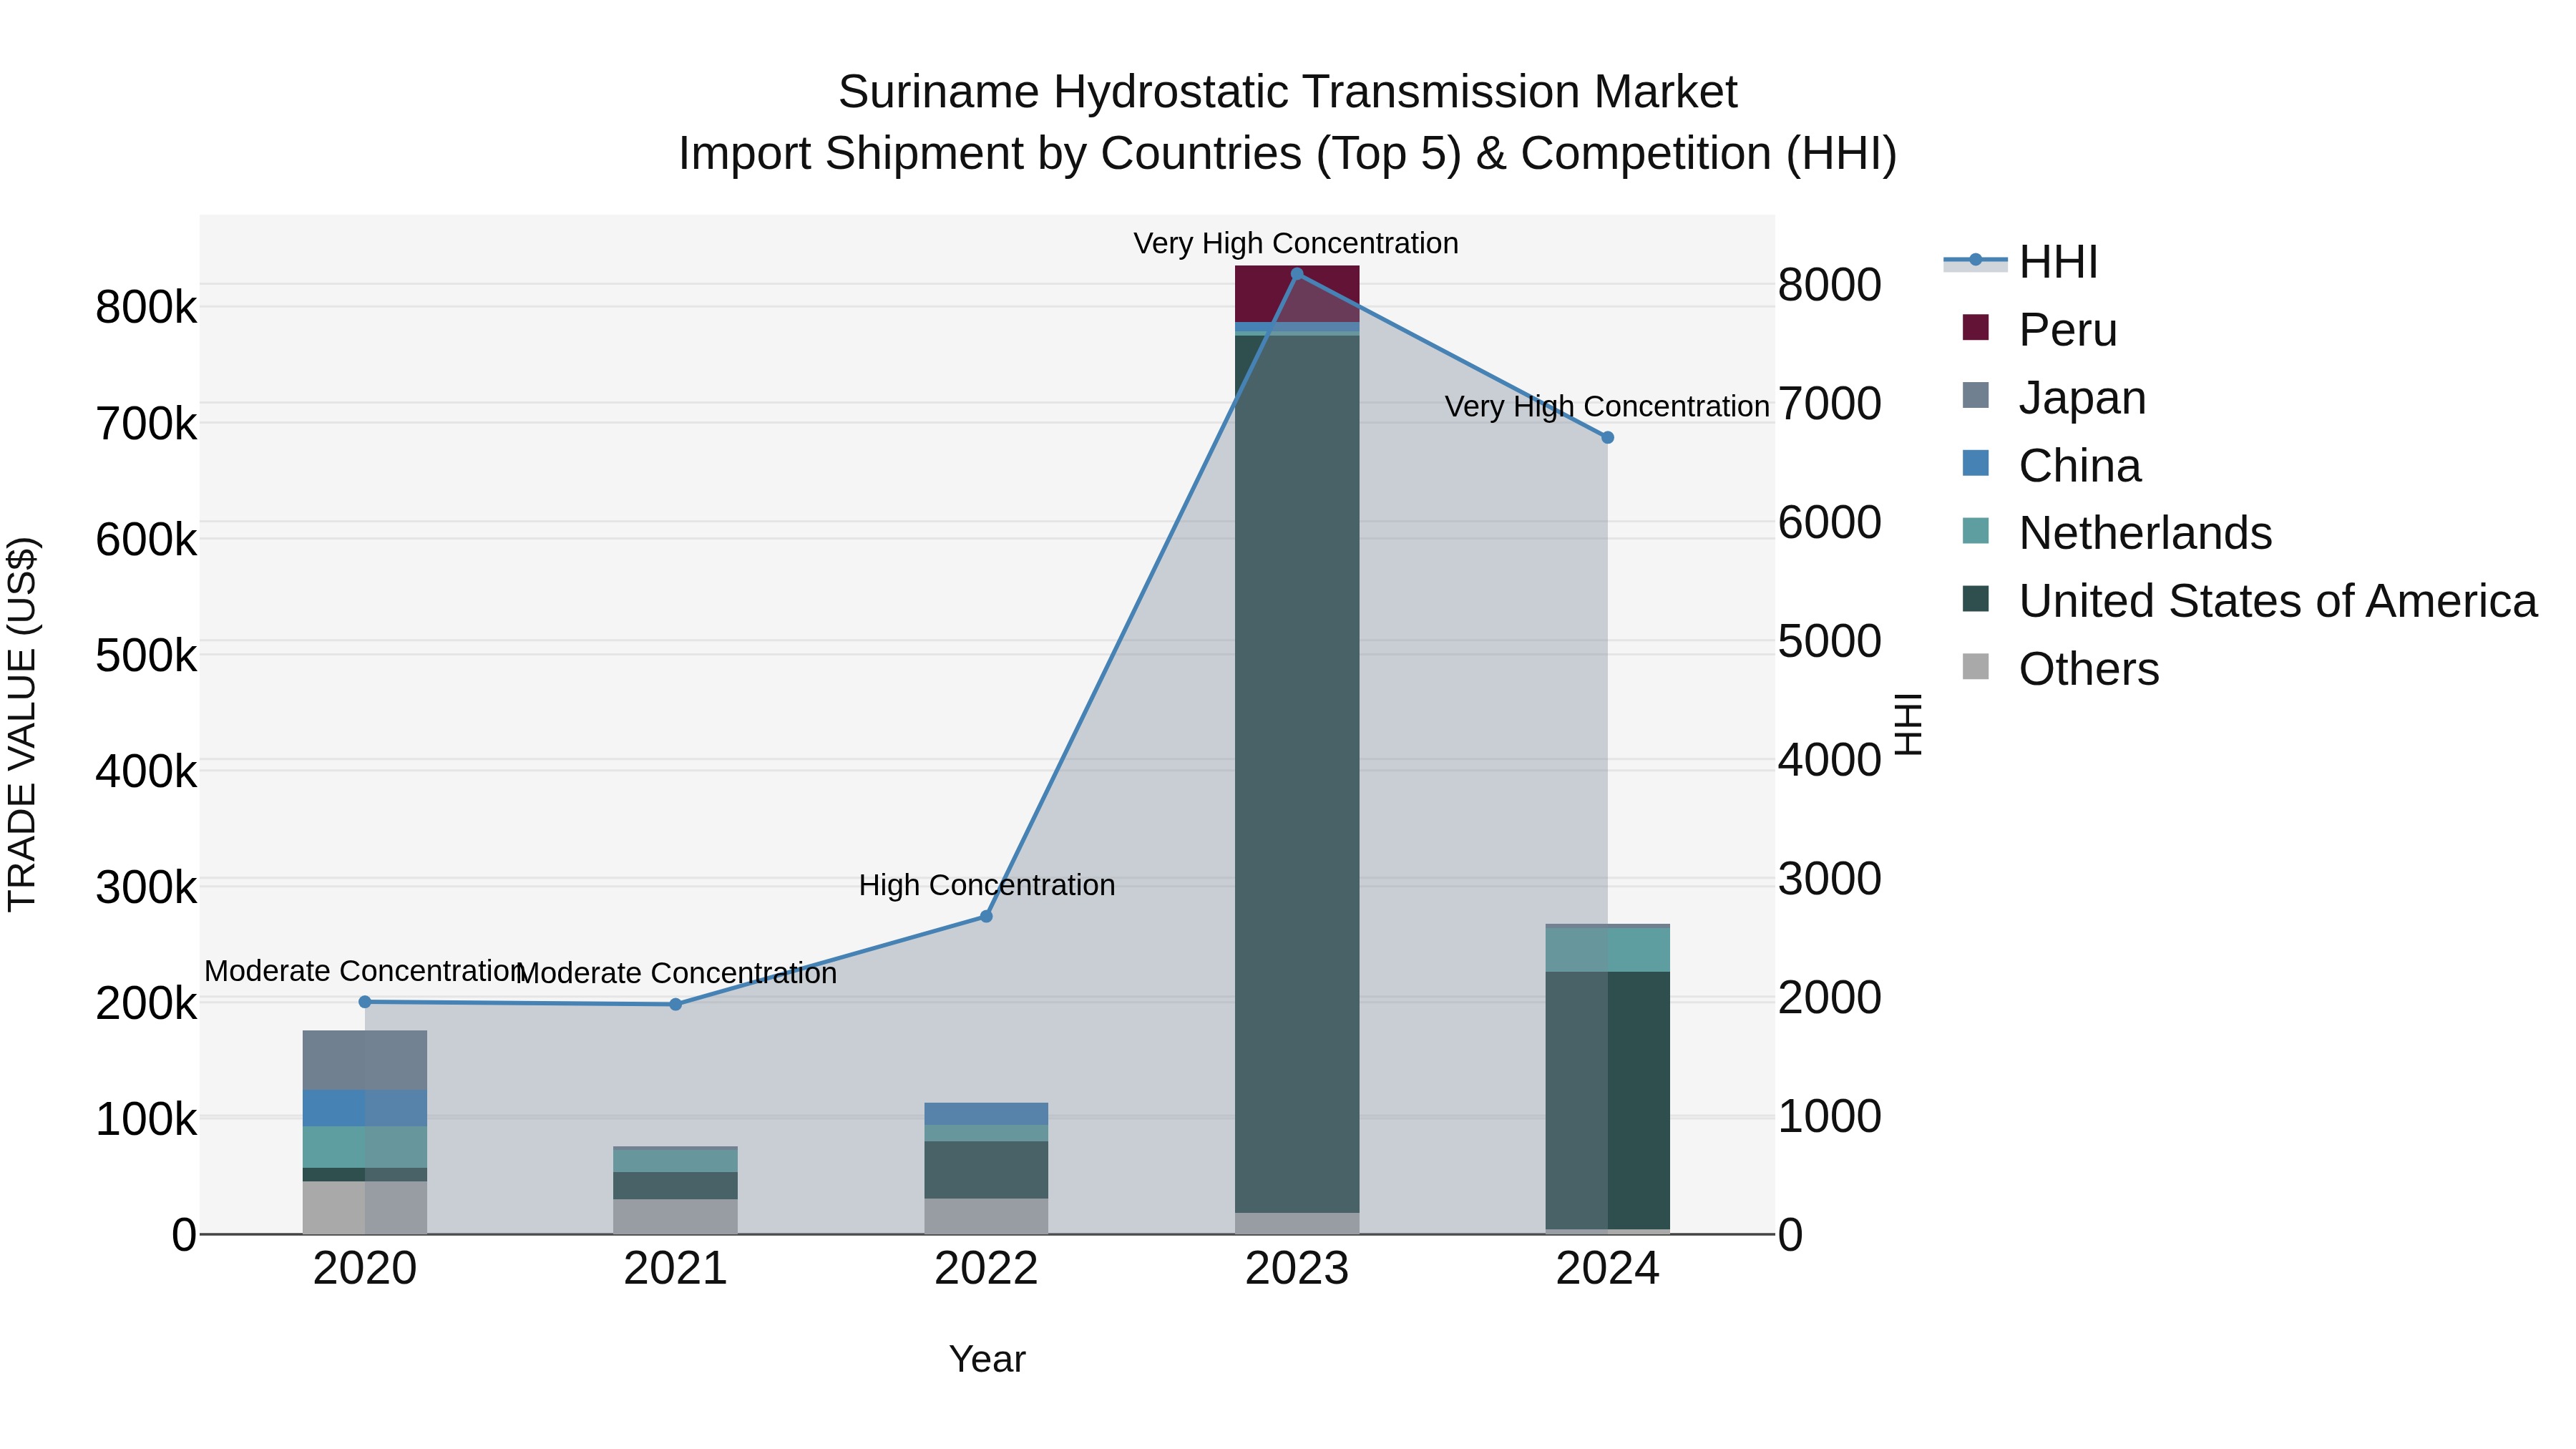Toggle the Netherlands legend label
2576x1449 pixels.
tap(2145, 532)
